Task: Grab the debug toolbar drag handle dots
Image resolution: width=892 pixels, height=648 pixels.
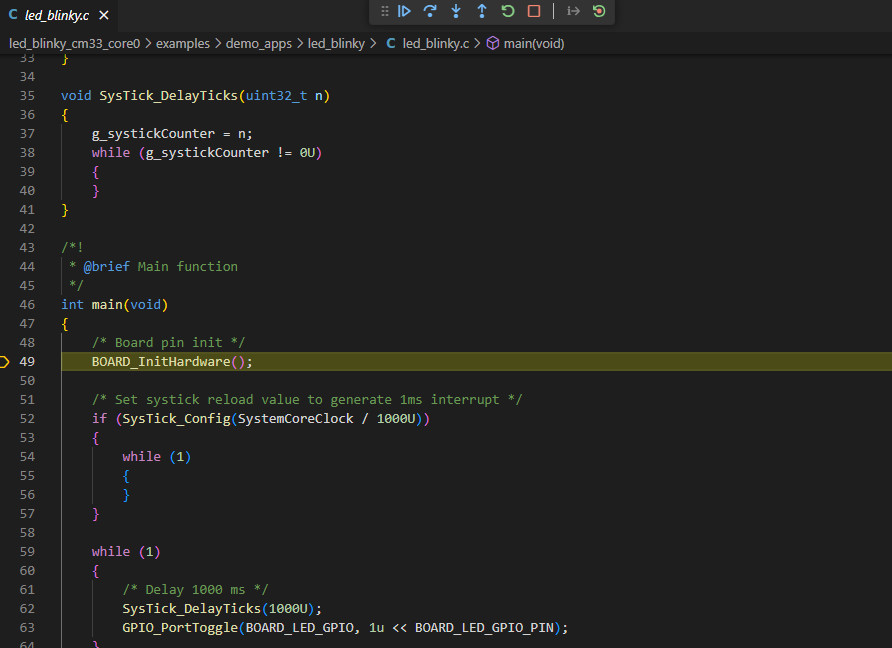Action: tap(385, 11)
